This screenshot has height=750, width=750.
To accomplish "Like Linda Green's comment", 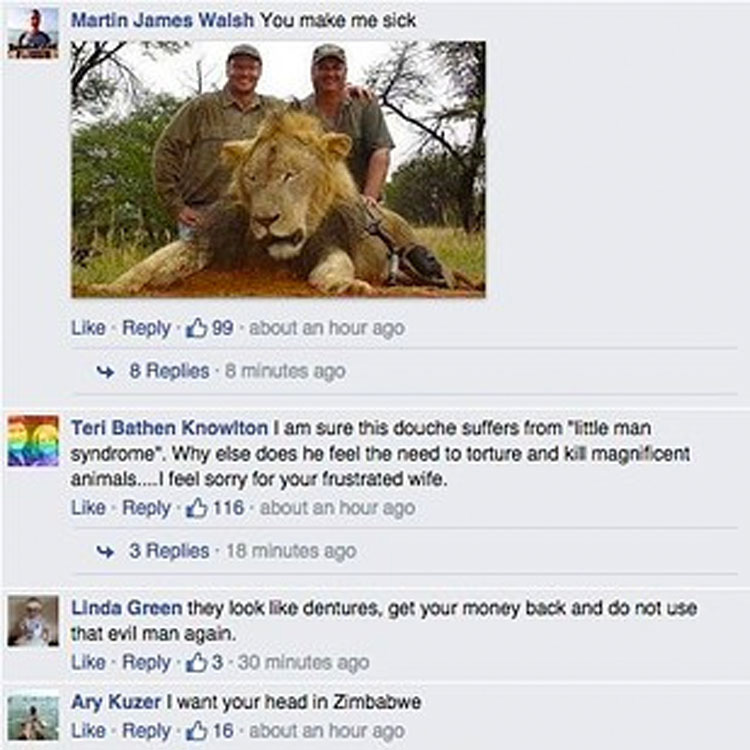I will point(88,663).
